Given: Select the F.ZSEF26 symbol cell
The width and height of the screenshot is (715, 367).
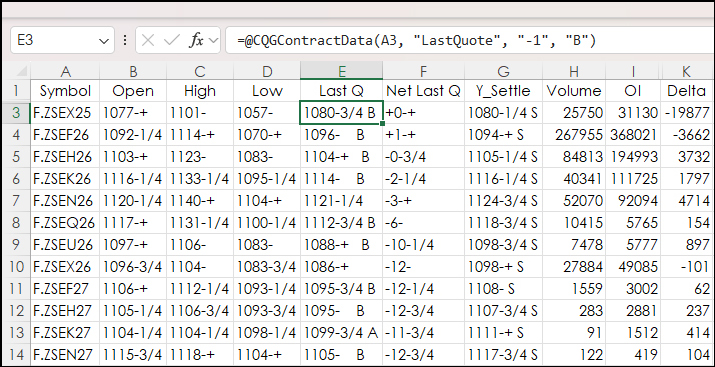Looking at the screenshot, I should [65, 134].
